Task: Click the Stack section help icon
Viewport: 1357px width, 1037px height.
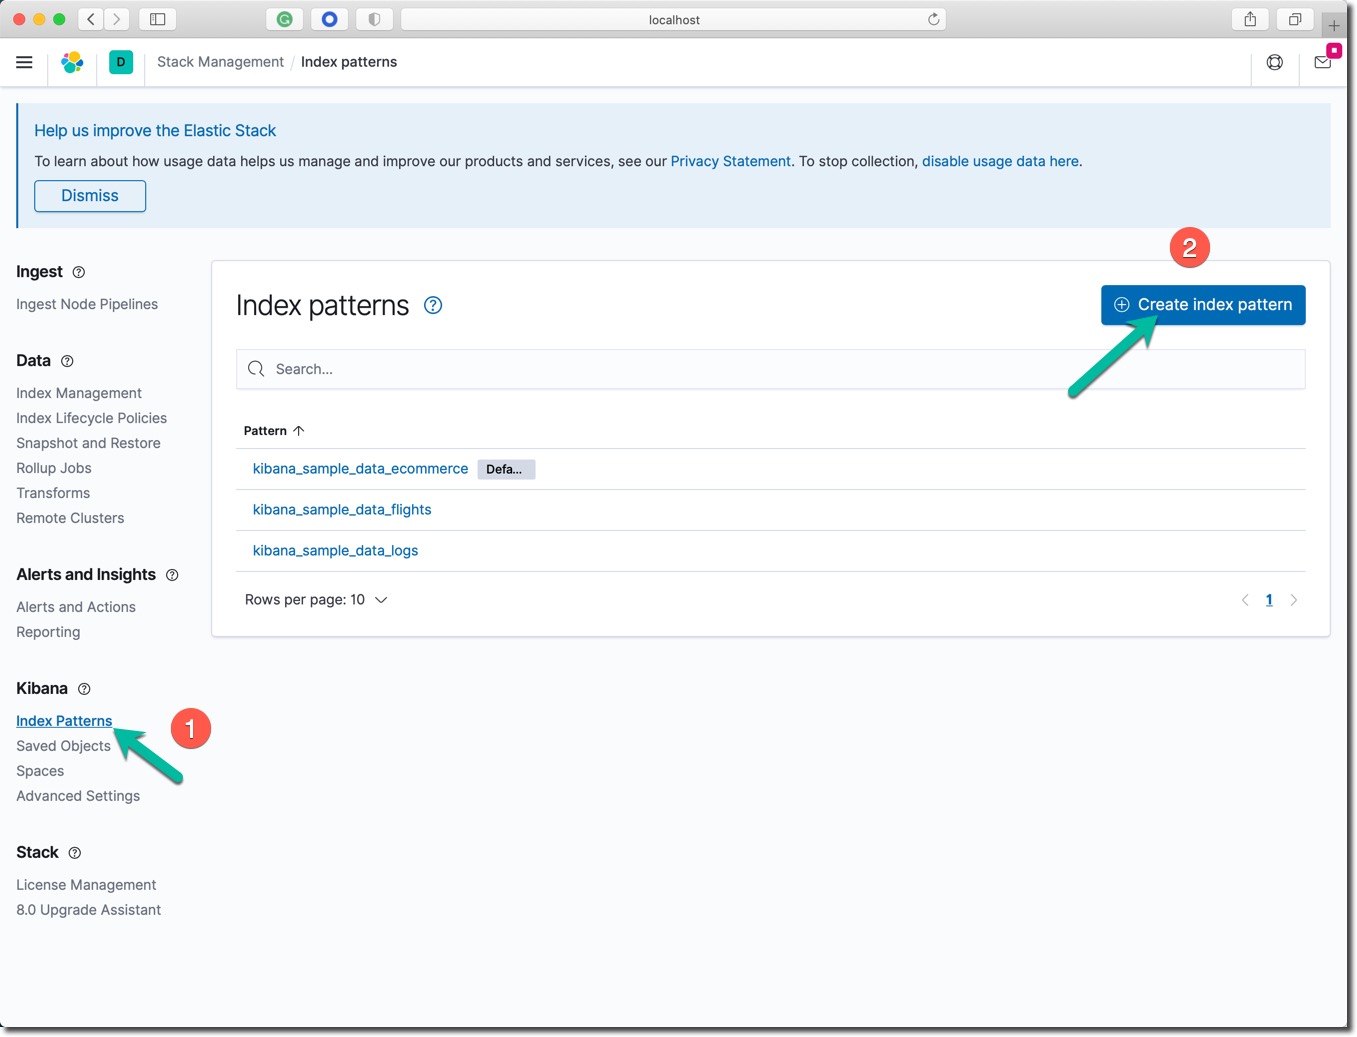Action: [75, 853]
